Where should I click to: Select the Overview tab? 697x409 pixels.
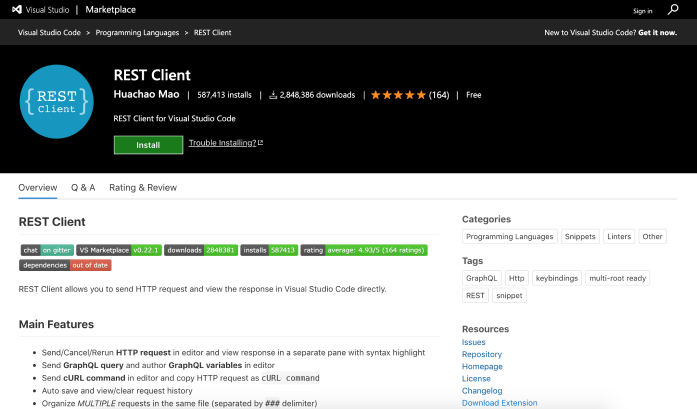pyautogui.click(x=38, y=188)
